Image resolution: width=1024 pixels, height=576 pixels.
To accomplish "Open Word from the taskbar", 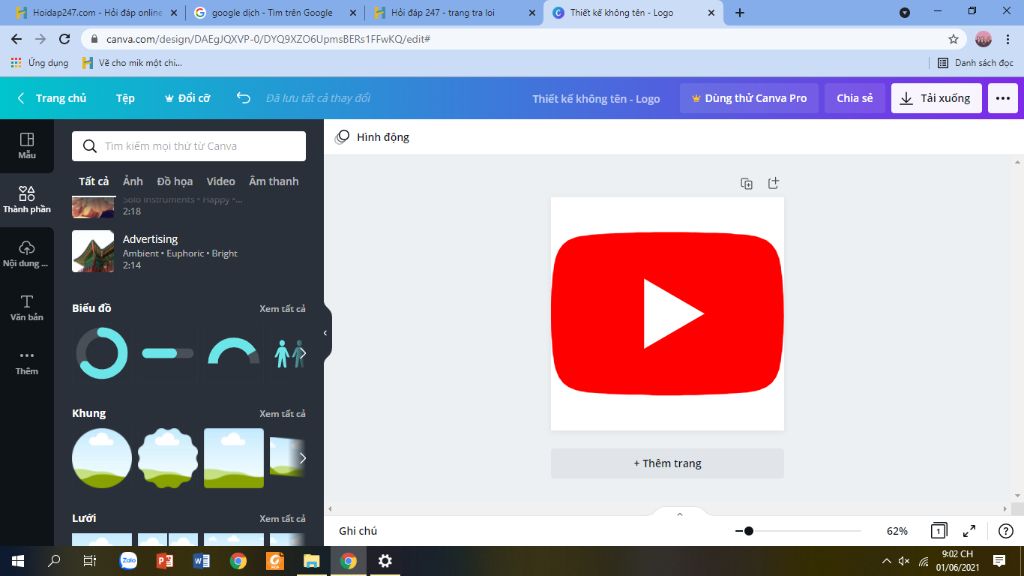I will pos(201,561).
